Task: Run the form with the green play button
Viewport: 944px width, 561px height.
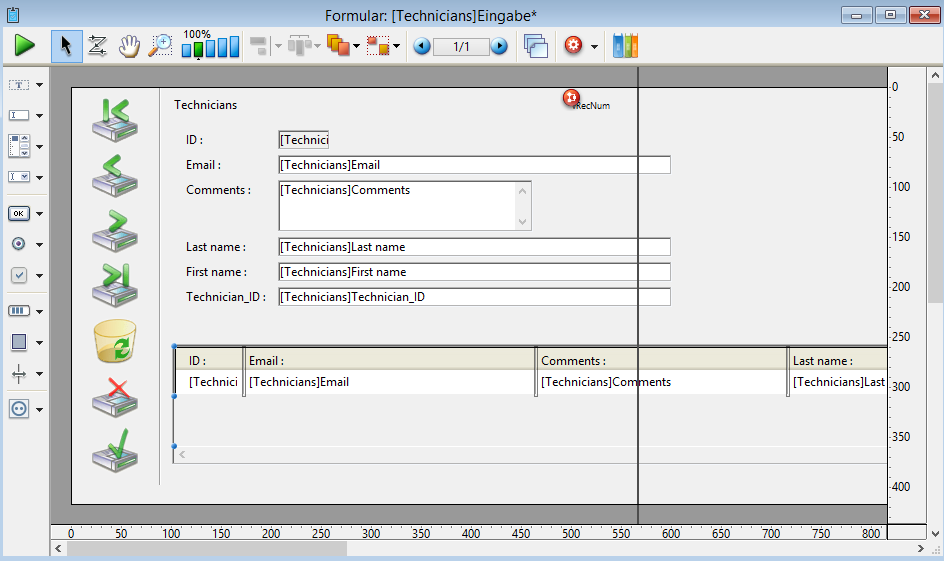Action: [x=25, y=45]
